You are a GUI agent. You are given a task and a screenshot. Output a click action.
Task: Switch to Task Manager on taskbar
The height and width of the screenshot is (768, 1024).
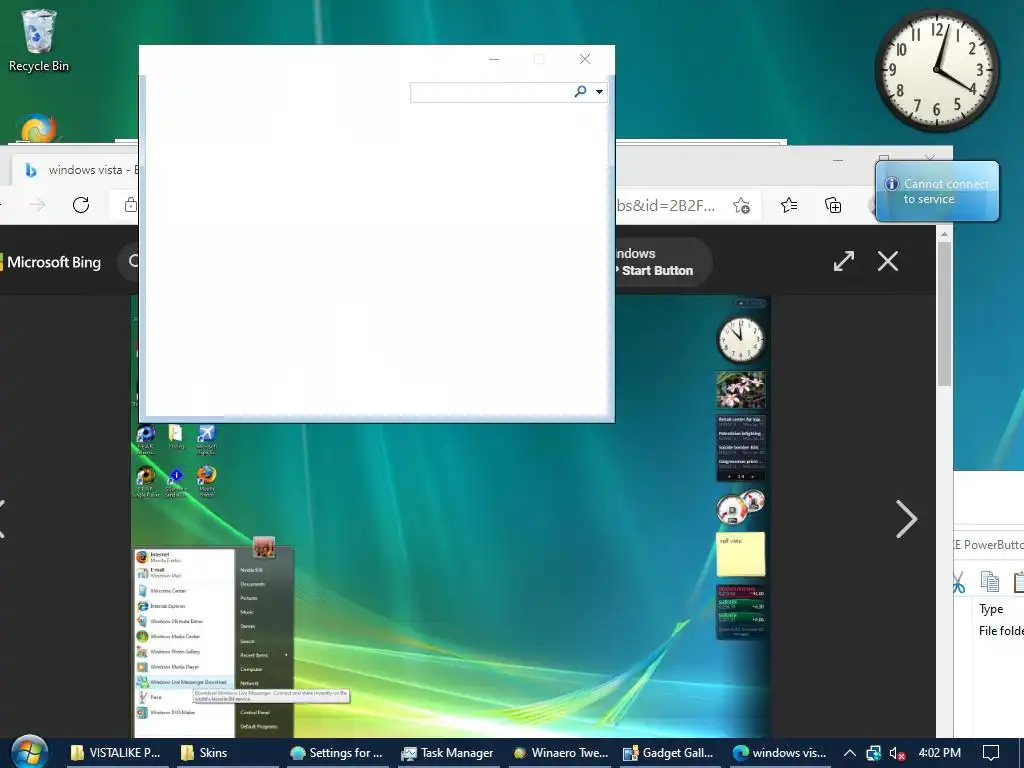pos(448,753)
